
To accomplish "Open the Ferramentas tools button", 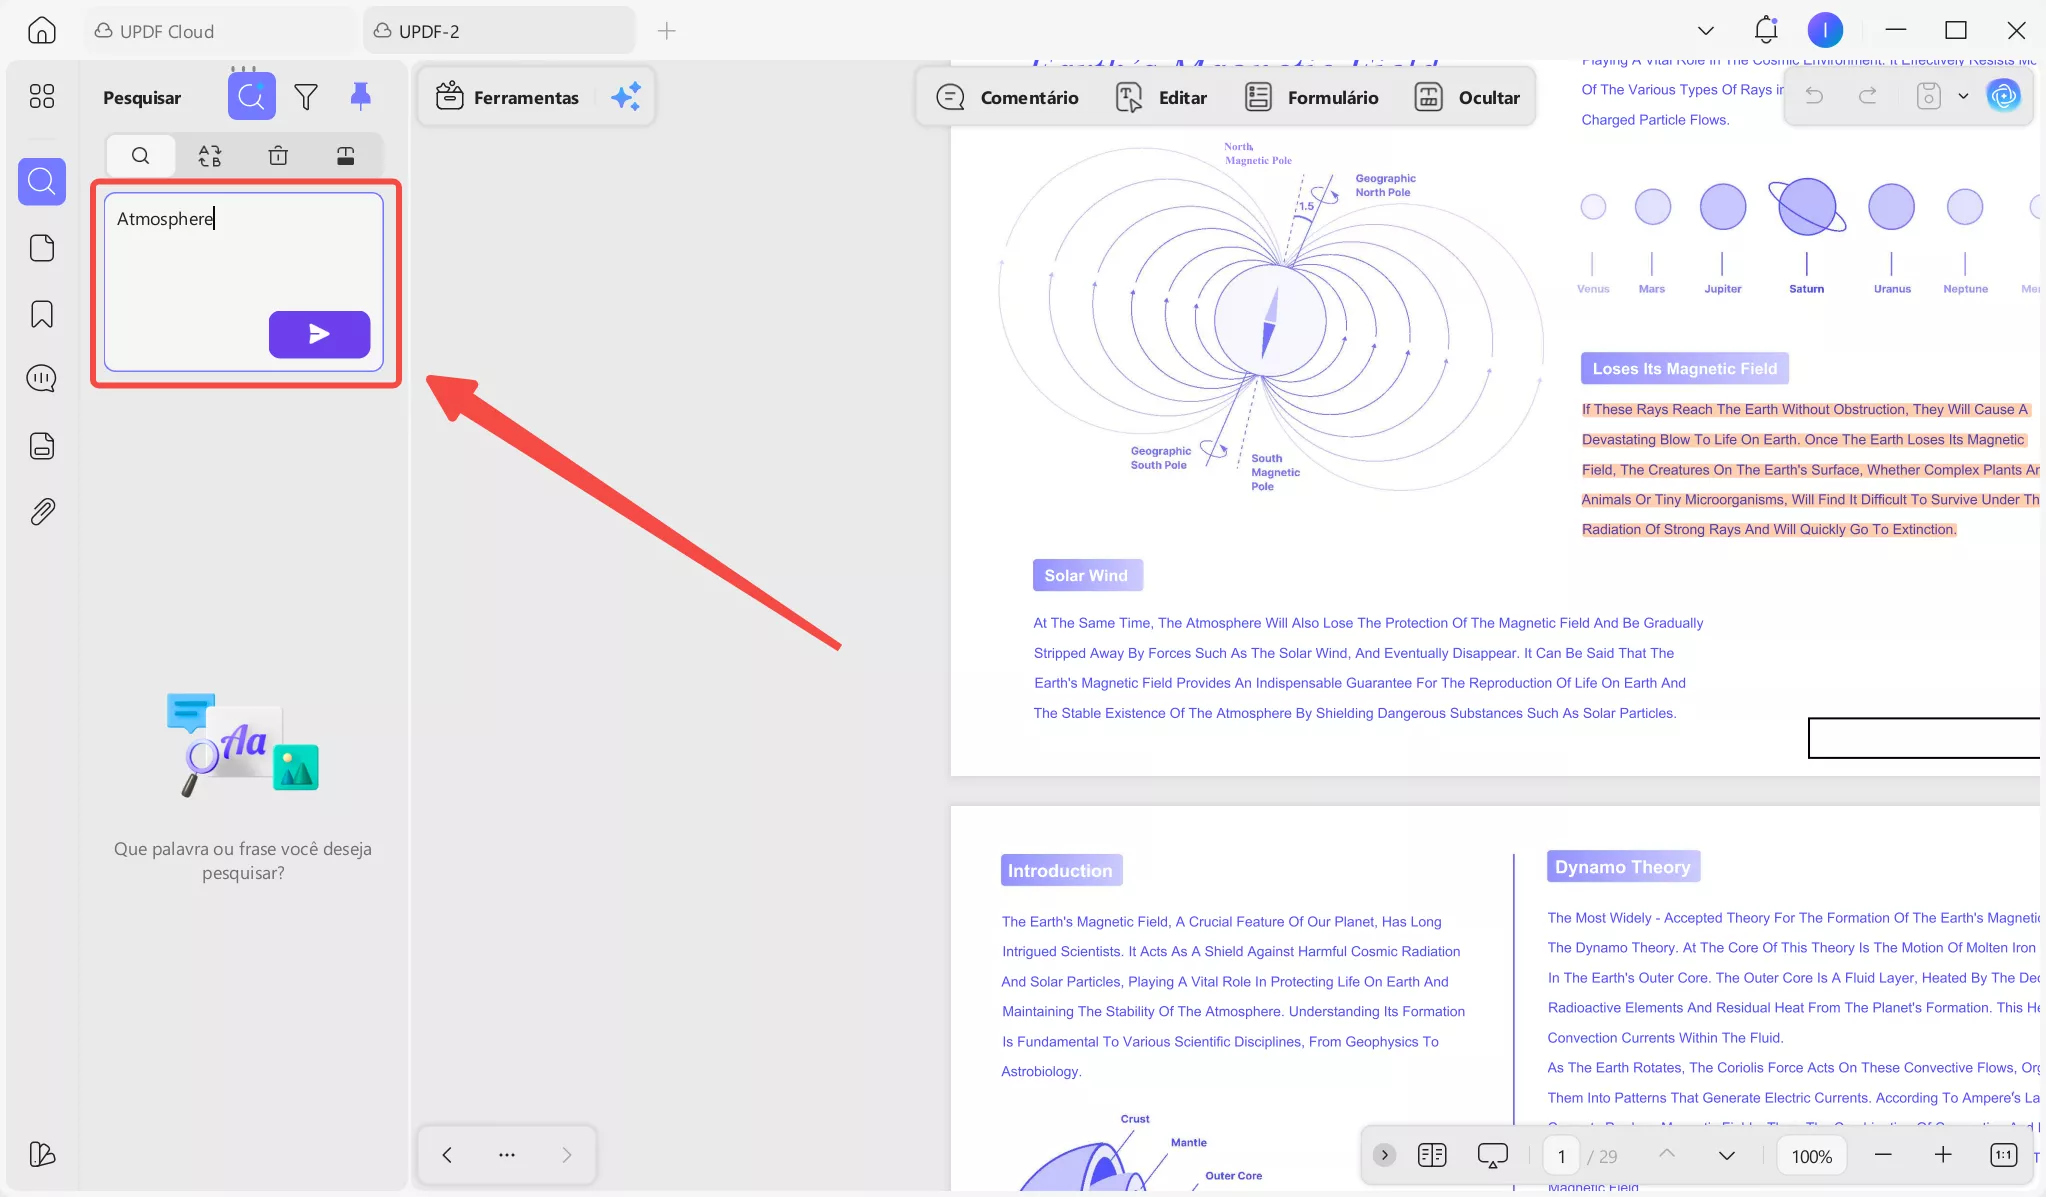I will coord(508,97).
